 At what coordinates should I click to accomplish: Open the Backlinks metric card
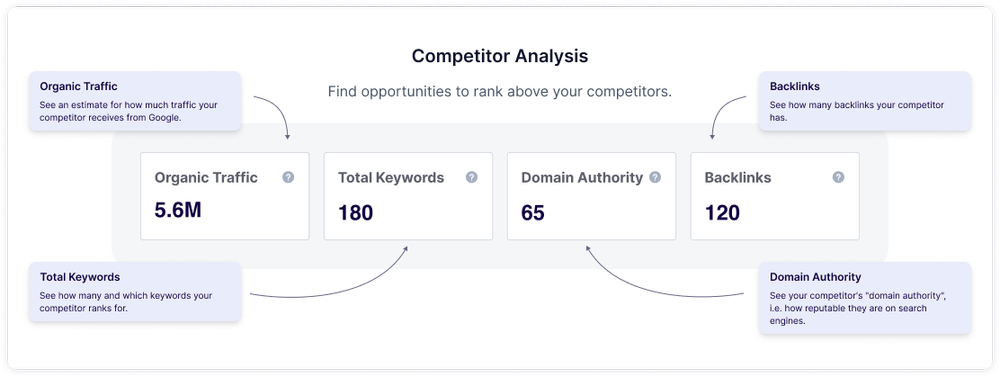775,196
